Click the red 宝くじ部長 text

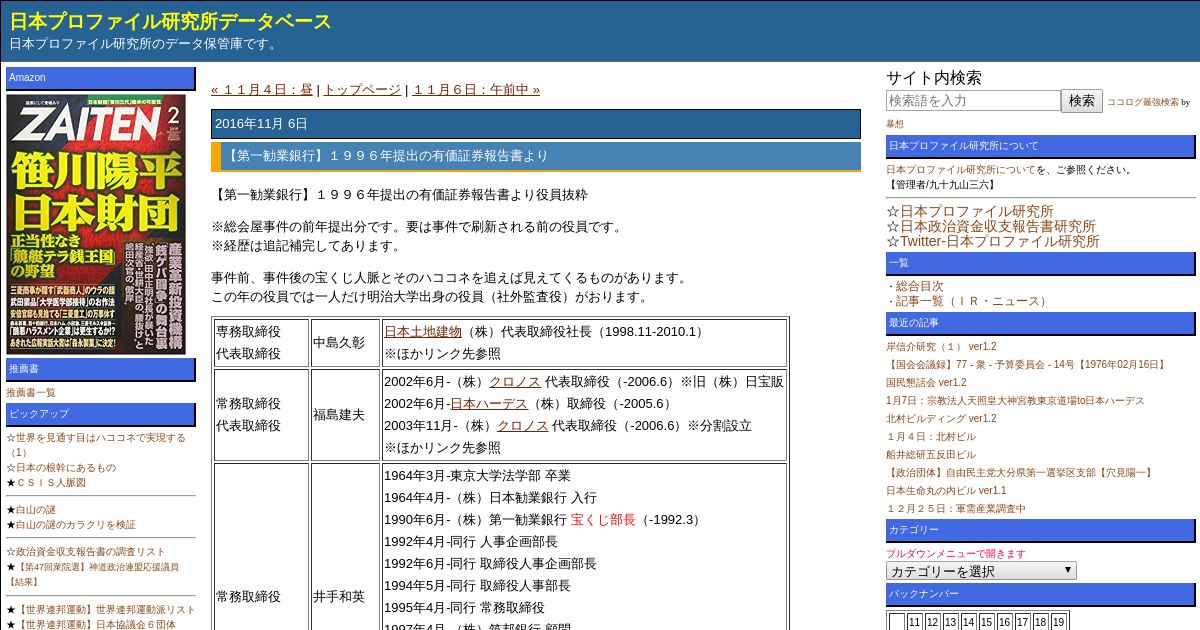pos(603,519)
